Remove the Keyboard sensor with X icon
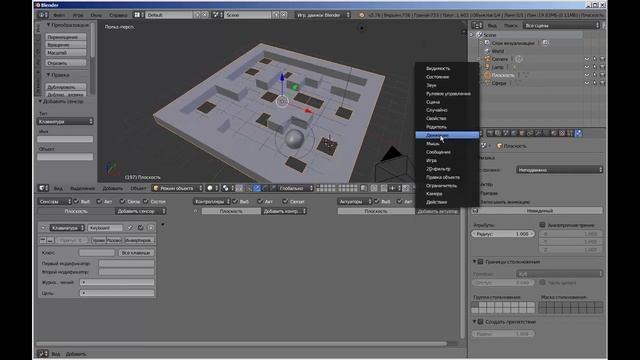This screenshot has width=640, height=360. [x=151, y=228]
